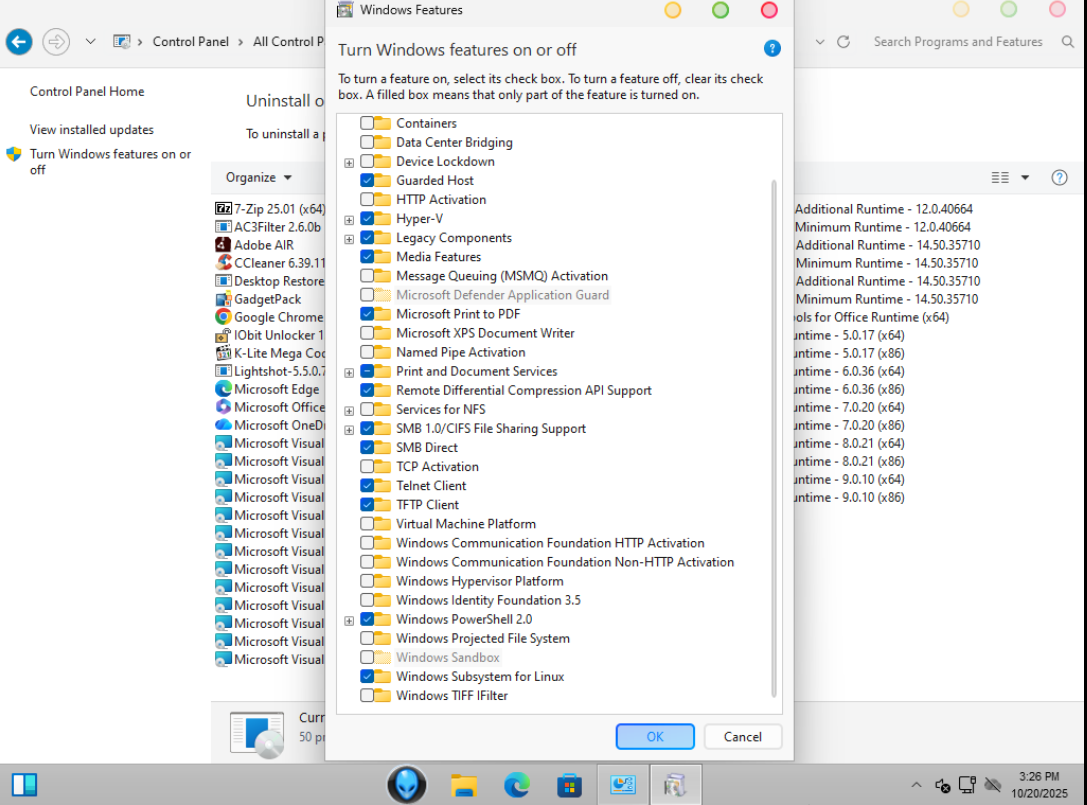Screen dimensions: 1087x805
Task: Expand SMB 1.0/CIFS File Sharing Support
Action: click(349, 430)
